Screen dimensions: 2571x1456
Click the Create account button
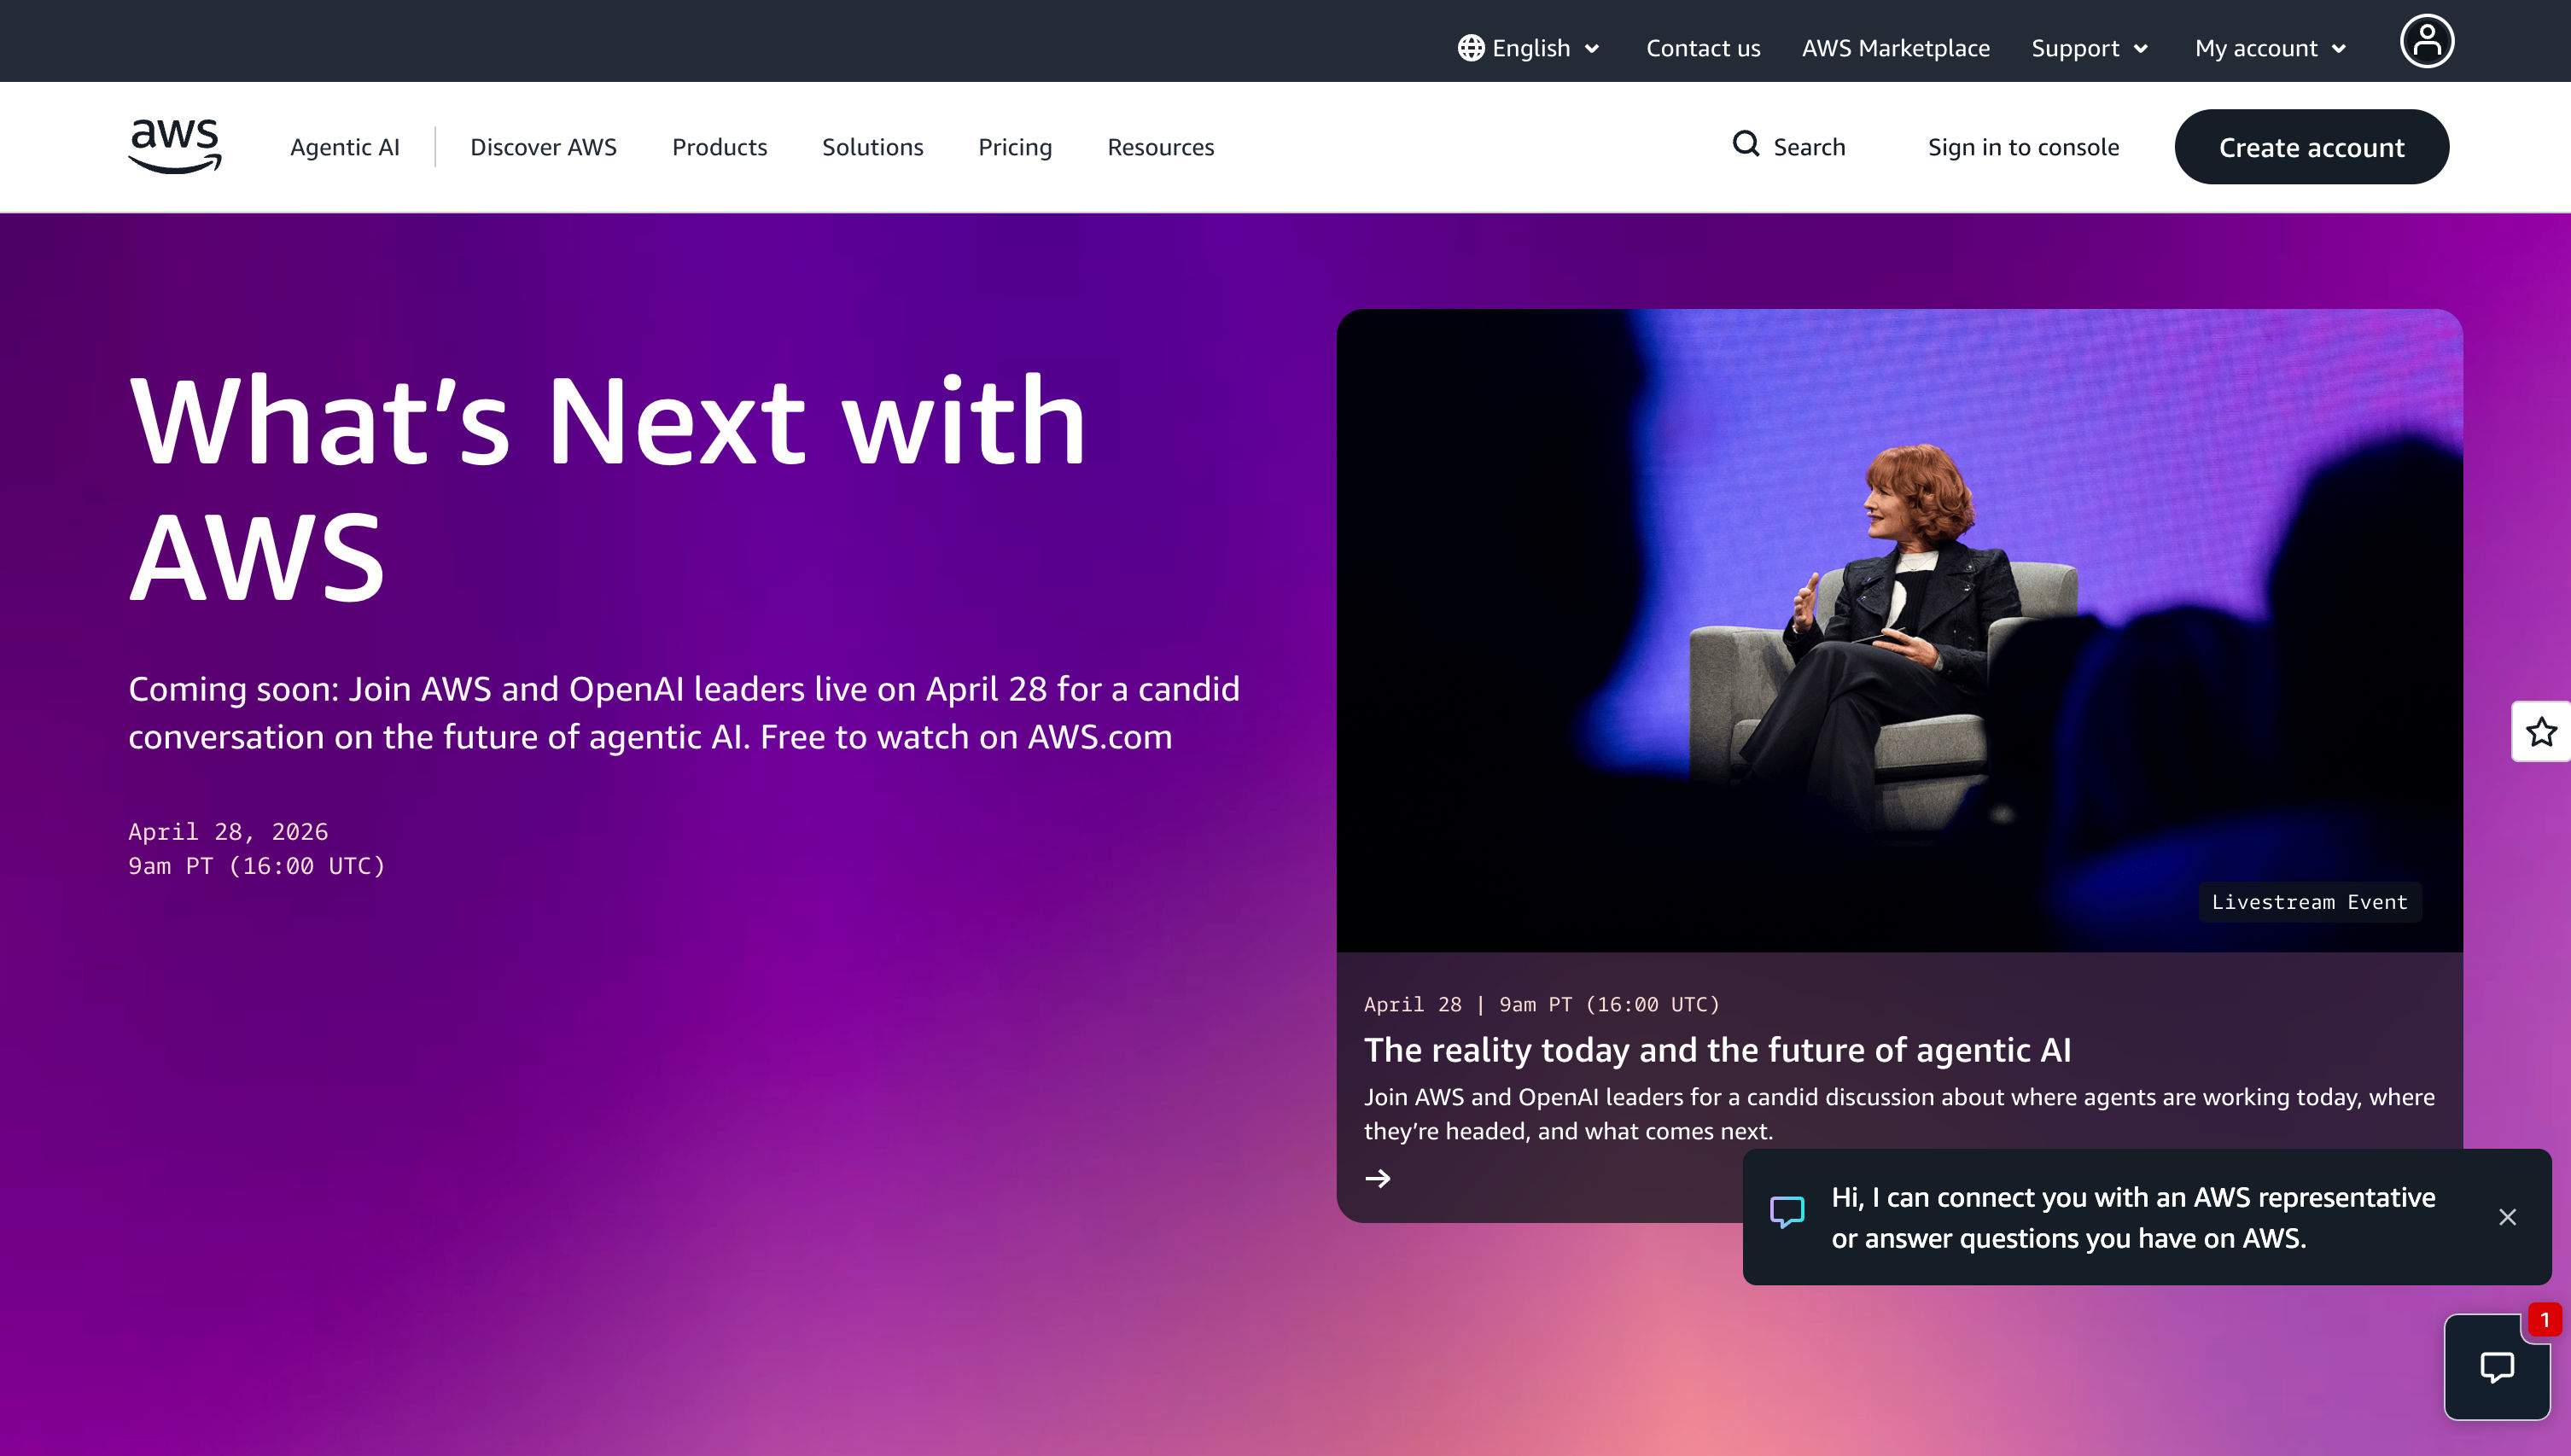2311,147
